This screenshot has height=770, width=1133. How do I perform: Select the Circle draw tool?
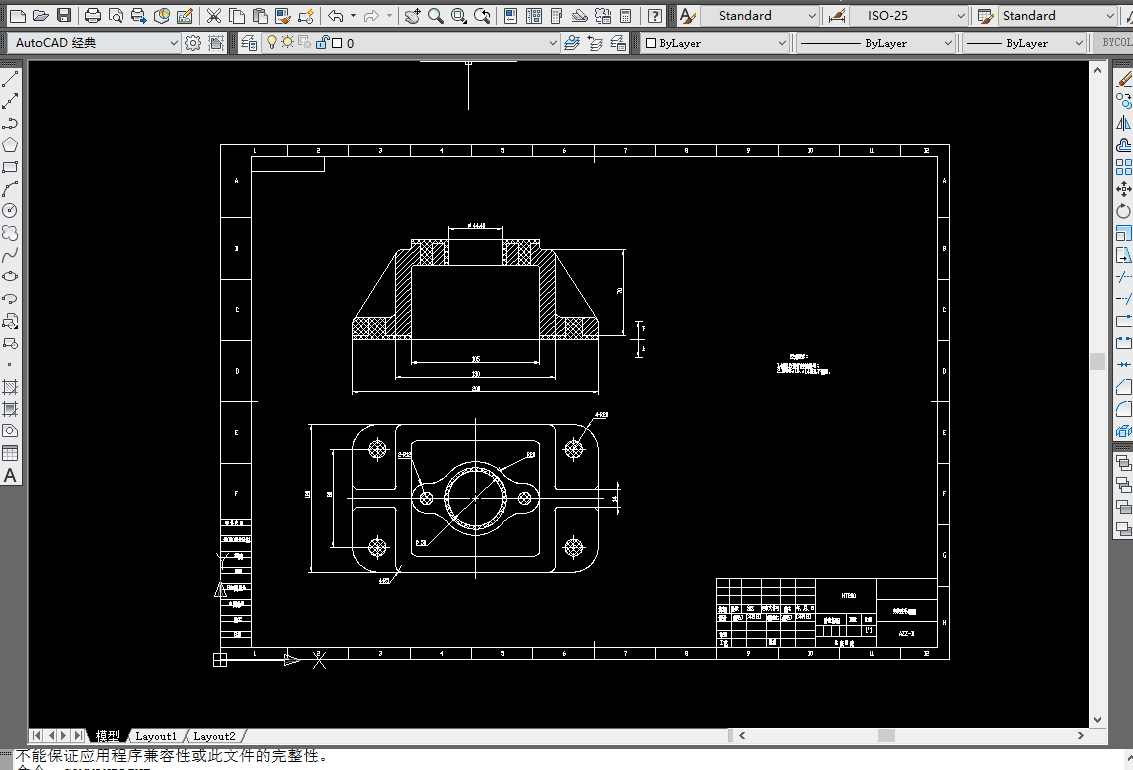coord(10,210)
